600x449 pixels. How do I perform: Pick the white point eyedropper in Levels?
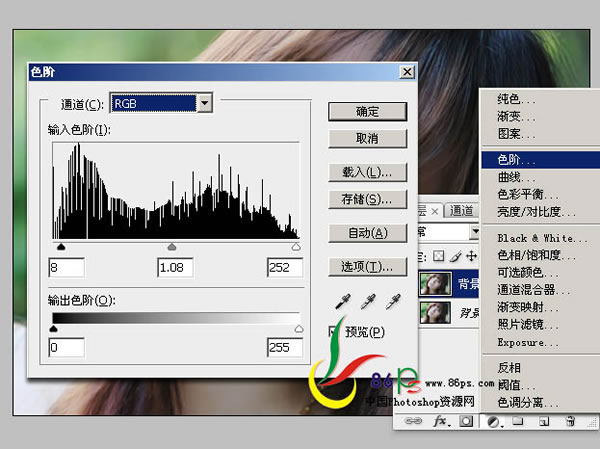pyautogui.click(x=393, y=300)
